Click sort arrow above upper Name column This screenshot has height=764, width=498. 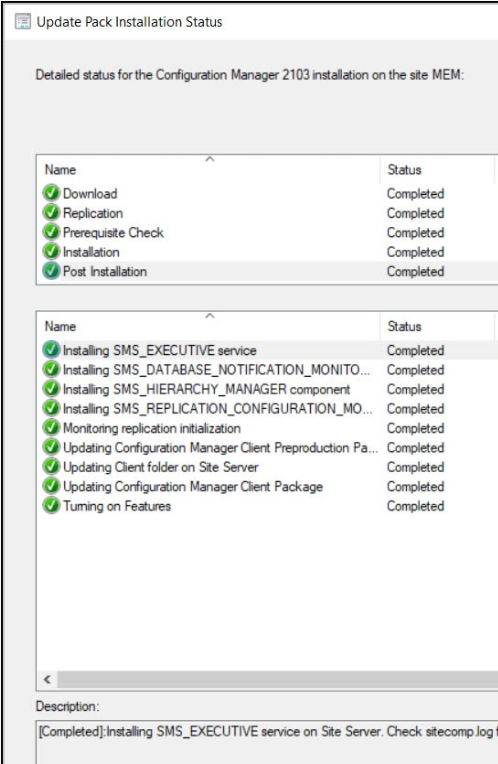[x=210, y=159]
